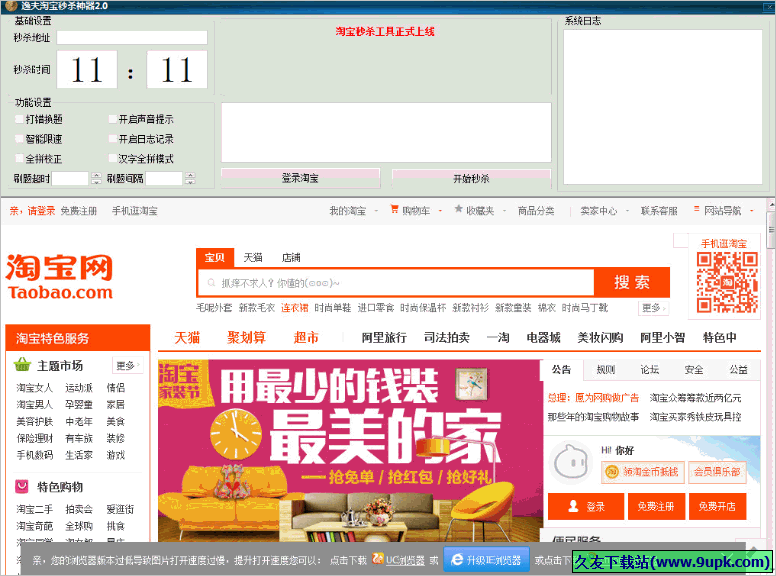The image size is (776, 576).
Task: Click the site navigation menu icon
Action: pyautogui.click(x=696, y=209)
